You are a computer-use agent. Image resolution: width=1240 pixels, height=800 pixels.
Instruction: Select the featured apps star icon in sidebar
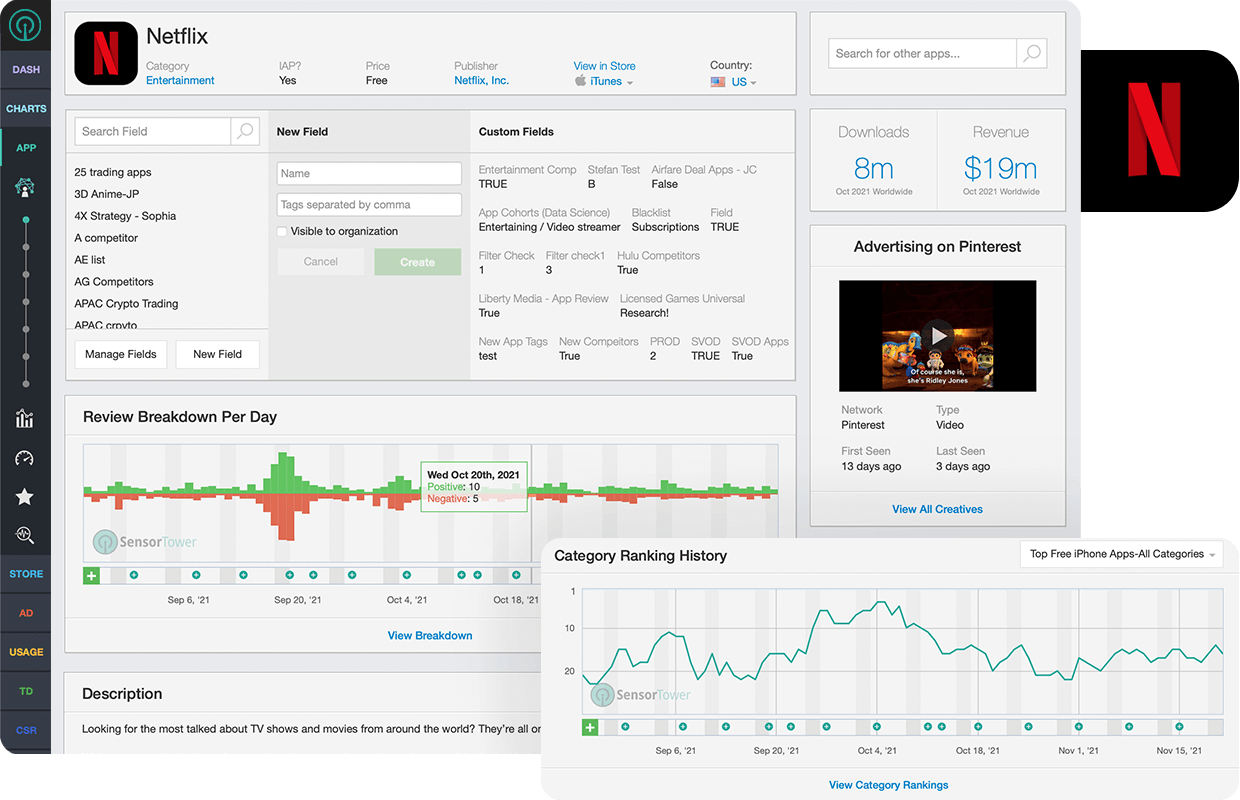(25, 497)
